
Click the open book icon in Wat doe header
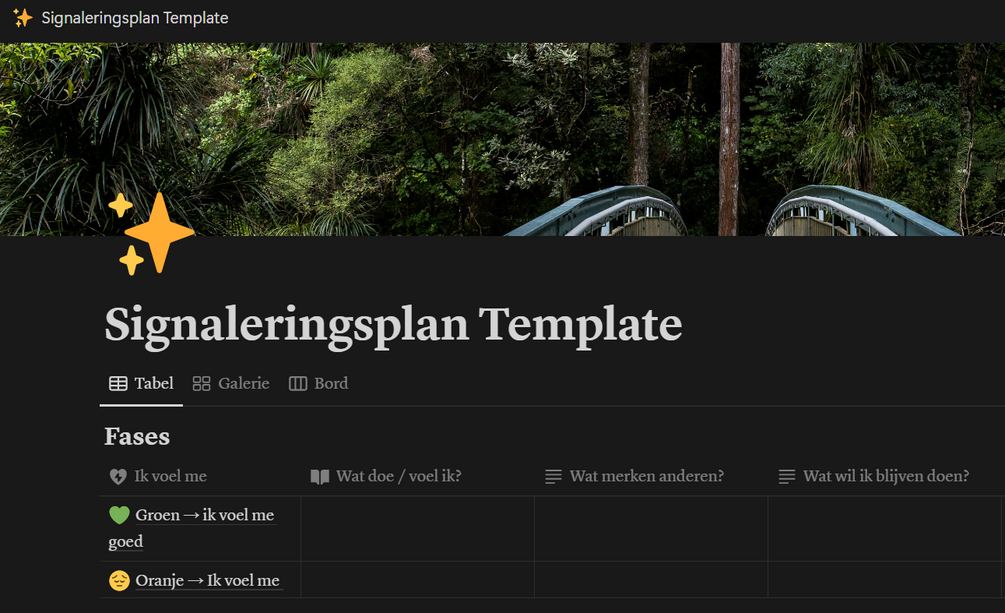320,476
